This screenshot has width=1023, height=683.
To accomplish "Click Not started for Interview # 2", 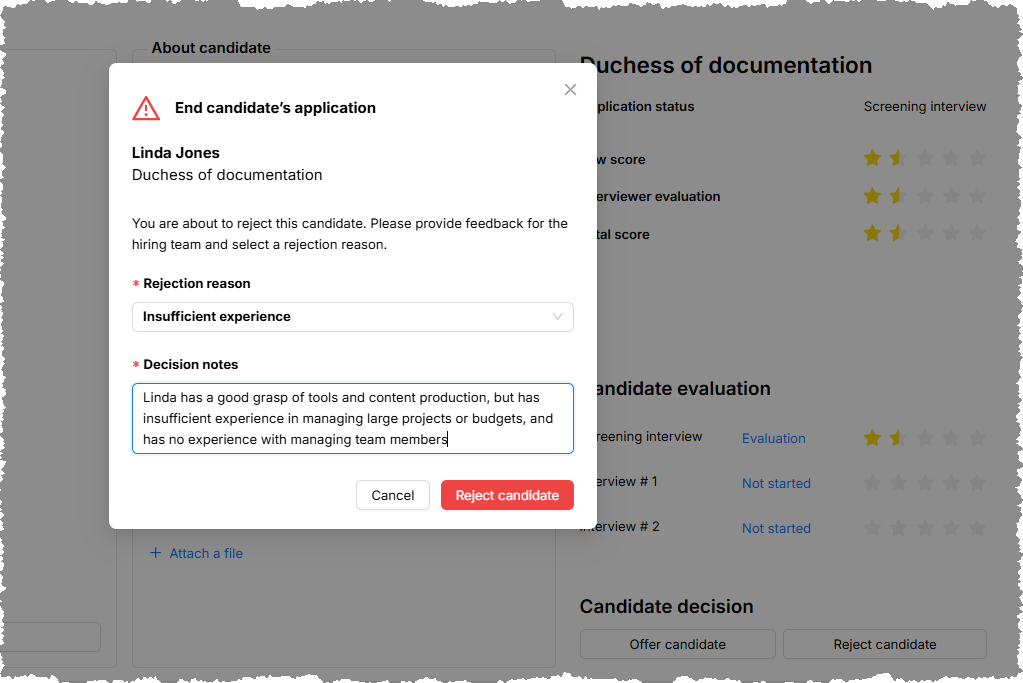I will [776, 528].
